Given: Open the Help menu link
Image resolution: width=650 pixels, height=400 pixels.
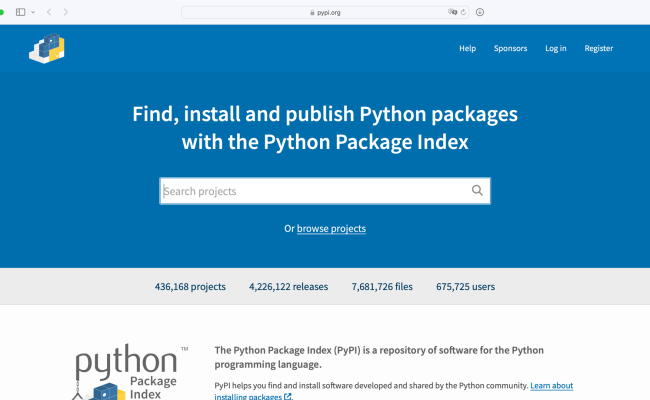Looking at the screenshot, I should (x=467, y=48).
